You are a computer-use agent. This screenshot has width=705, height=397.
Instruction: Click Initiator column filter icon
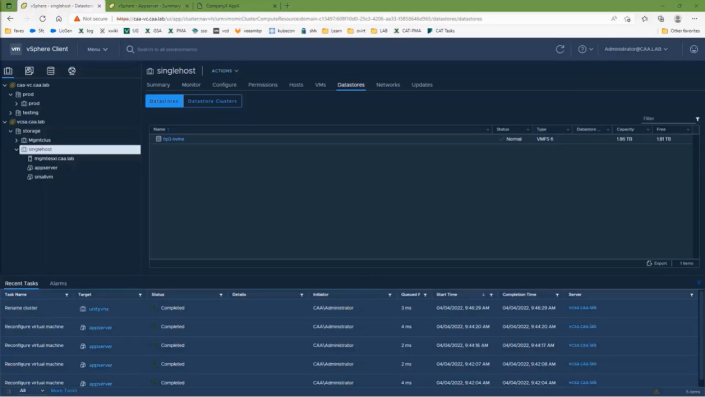pyautogui.click(x=390, y=295)
